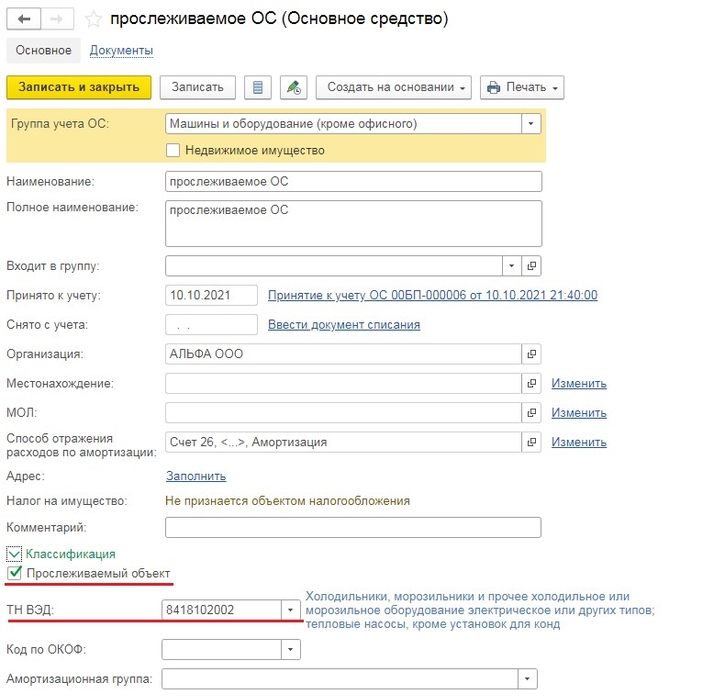Switch to the Документы tab
This screenshot has width=714, height=696.
(121, 50)
